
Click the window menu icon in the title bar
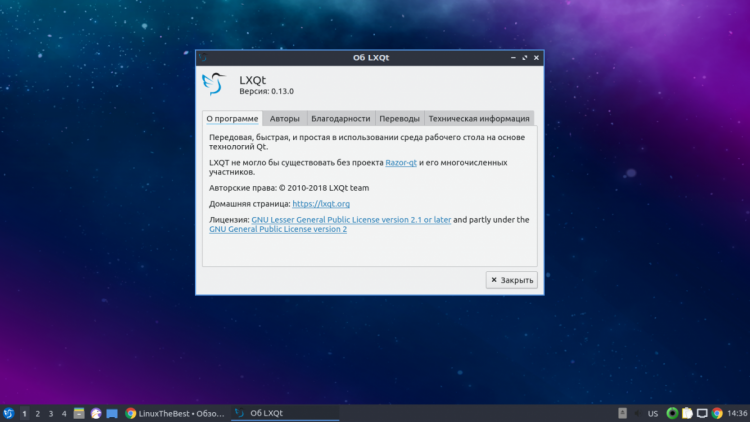pyautogui.click(x=203, y=57)
